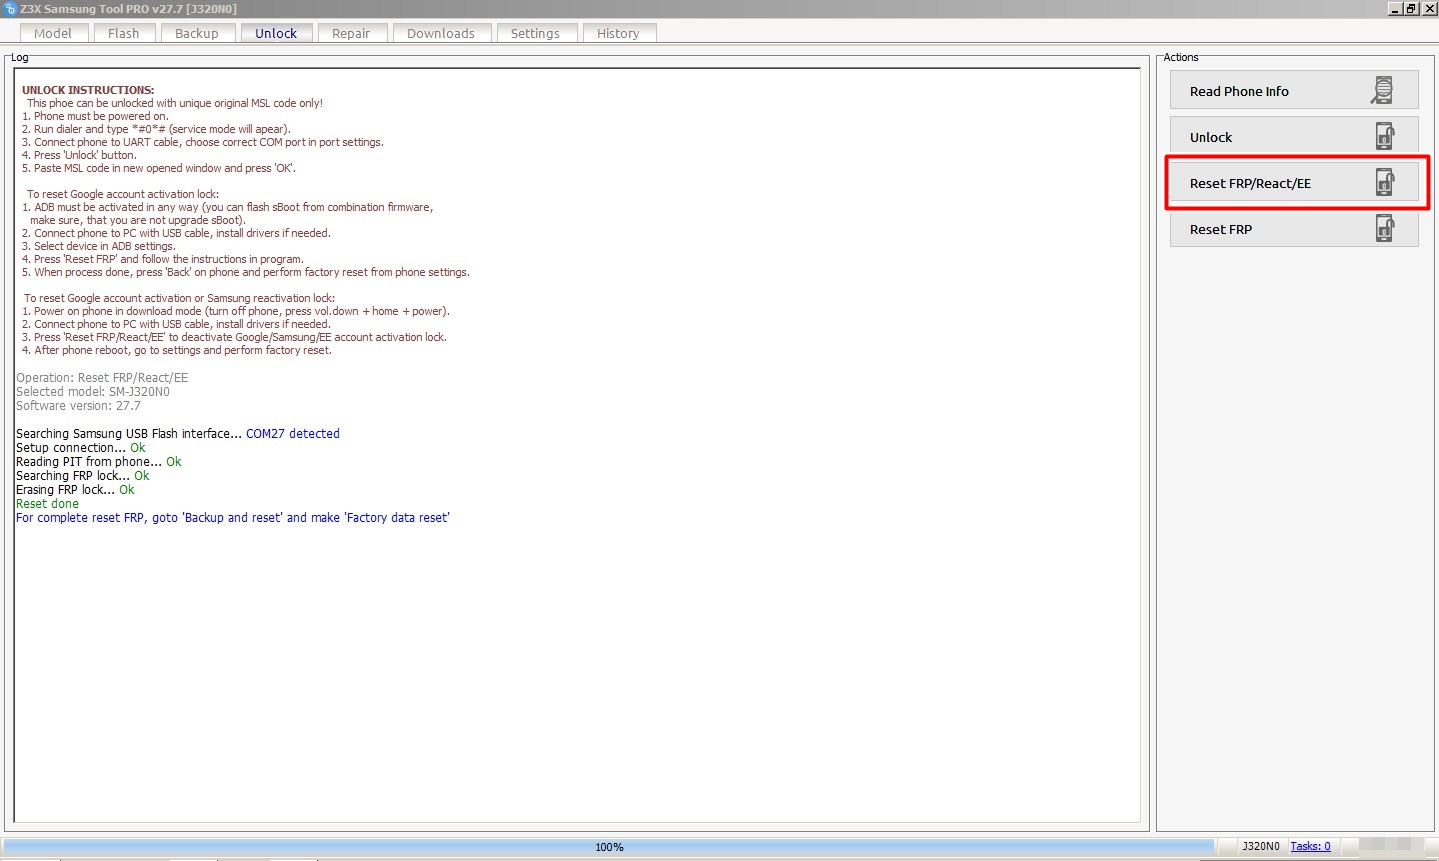
Task: Click 'Paste MSL code' instruction line
Action: [x=159, y=168]
